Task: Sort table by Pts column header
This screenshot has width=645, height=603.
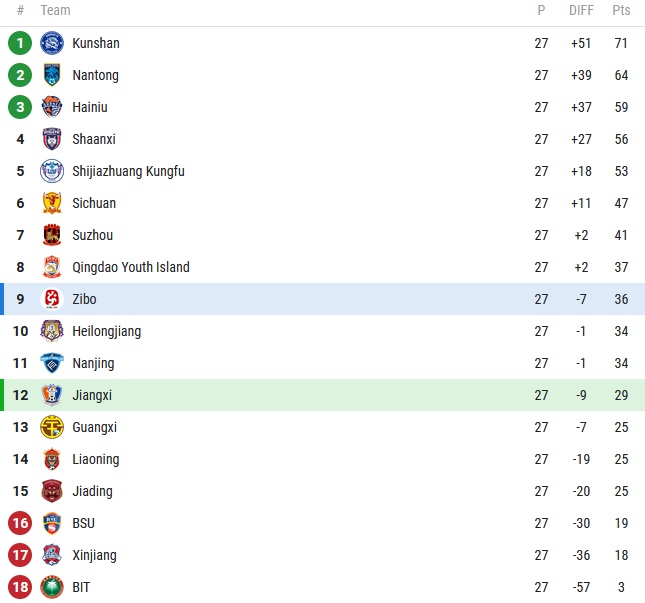Action: click(621, 10)
